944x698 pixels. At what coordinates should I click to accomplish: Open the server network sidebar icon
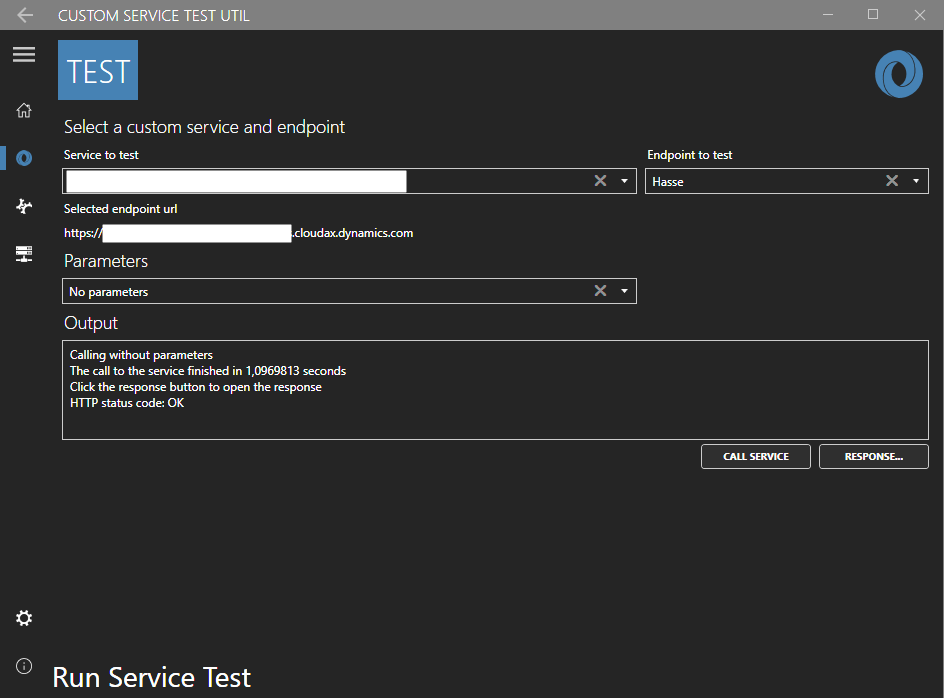24,254
